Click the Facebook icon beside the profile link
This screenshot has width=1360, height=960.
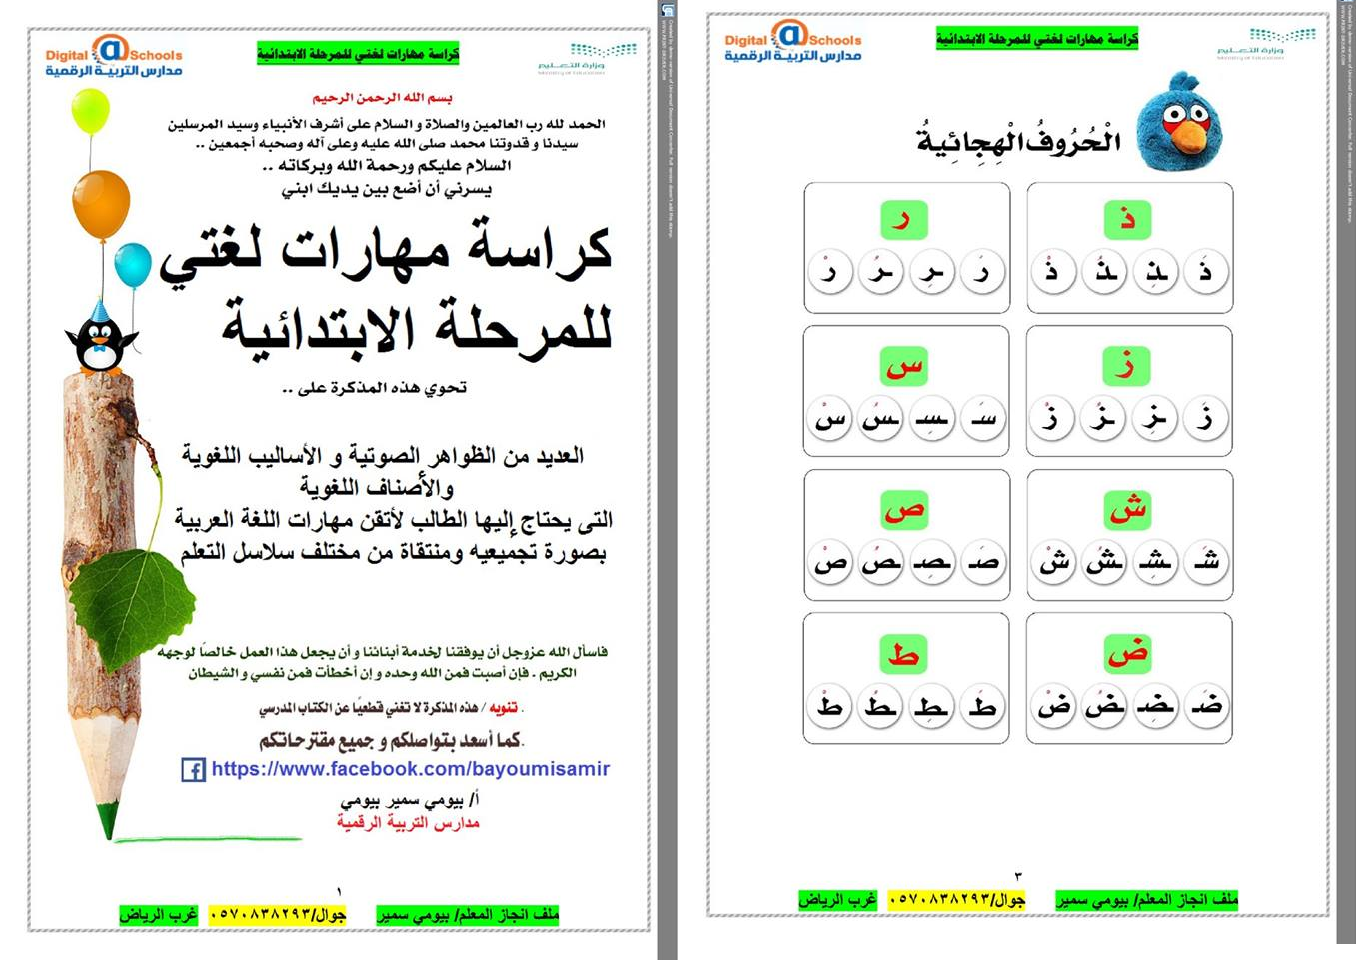(193, 769)
